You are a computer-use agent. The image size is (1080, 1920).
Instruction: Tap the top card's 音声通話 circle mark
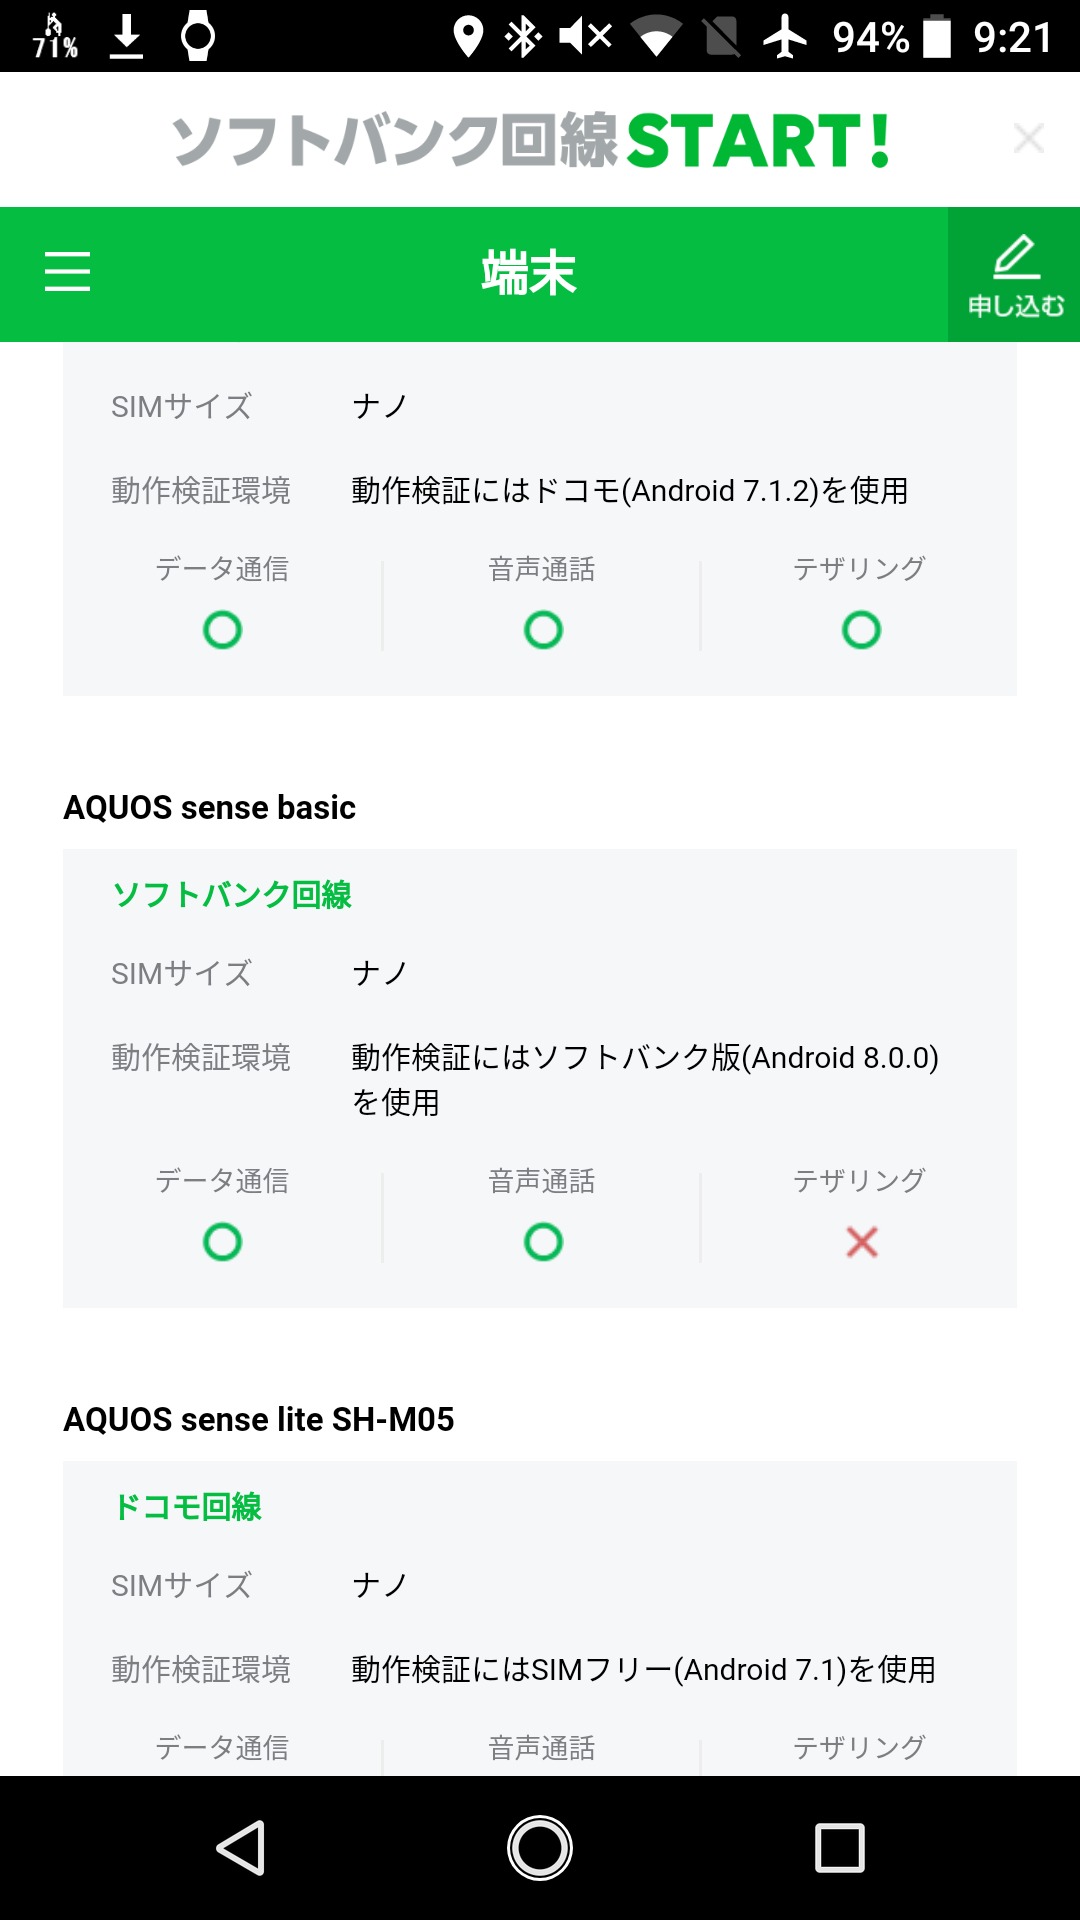point(543,630)
